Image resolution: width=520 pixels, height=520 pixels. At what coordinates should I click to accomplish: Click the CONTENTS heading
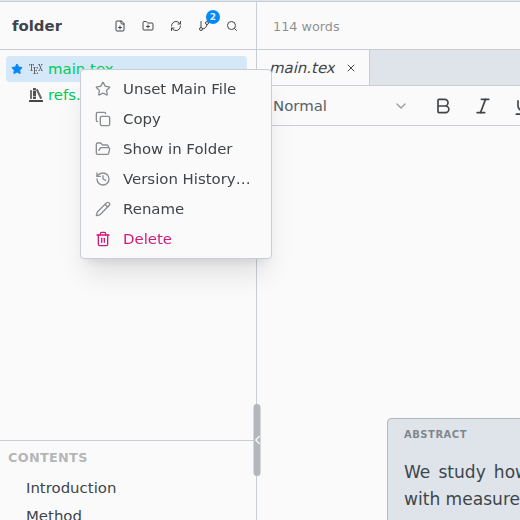[48, 458]
